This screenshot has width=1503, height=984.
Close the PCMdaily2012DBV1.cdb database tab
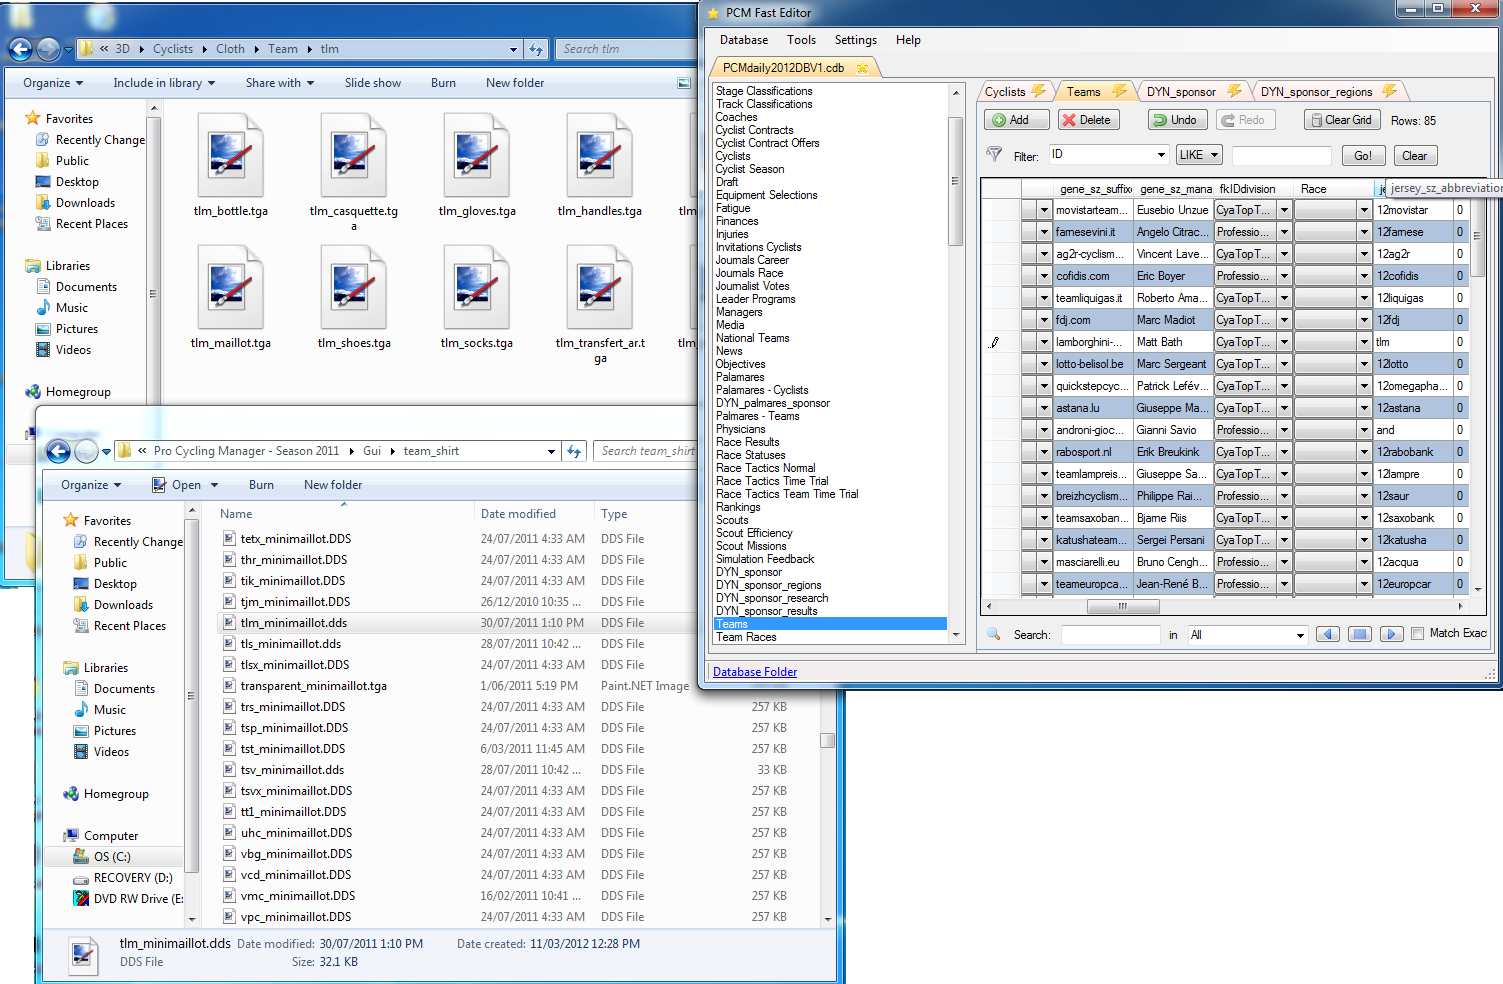(x=862, y=68)
